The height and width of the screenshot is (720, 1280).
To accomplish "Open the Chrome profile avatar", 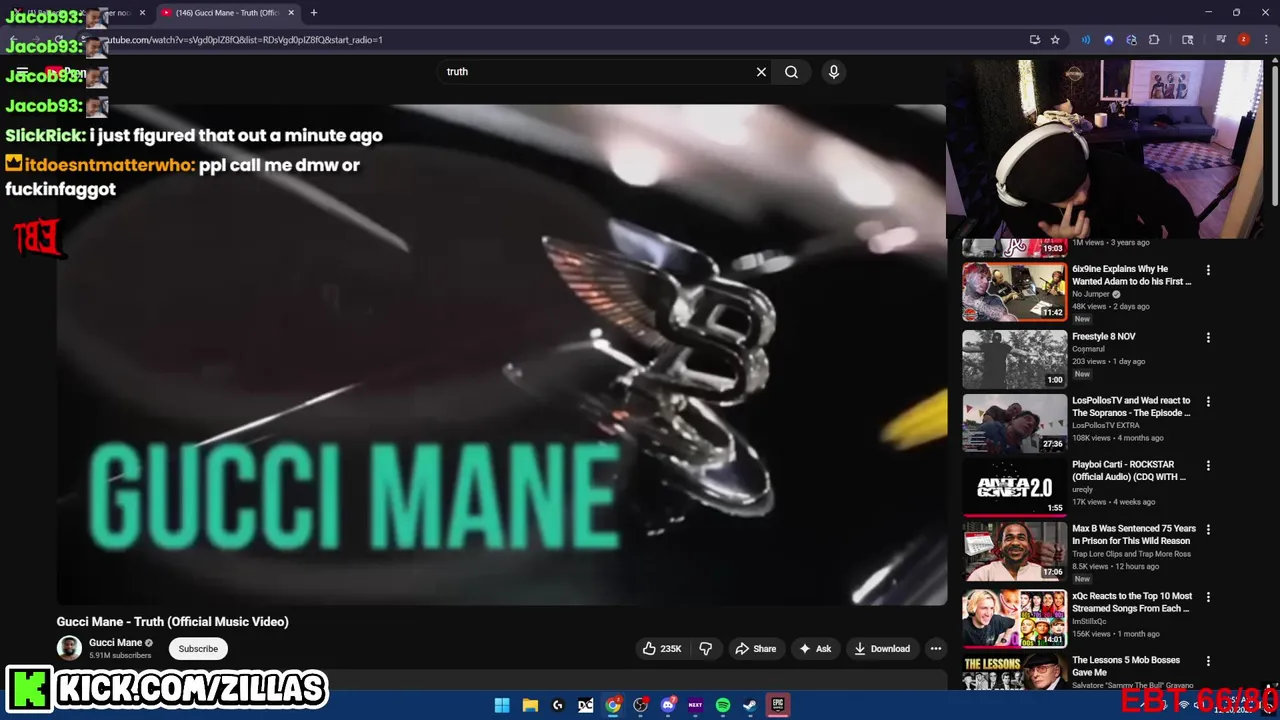I will 1244,40.
